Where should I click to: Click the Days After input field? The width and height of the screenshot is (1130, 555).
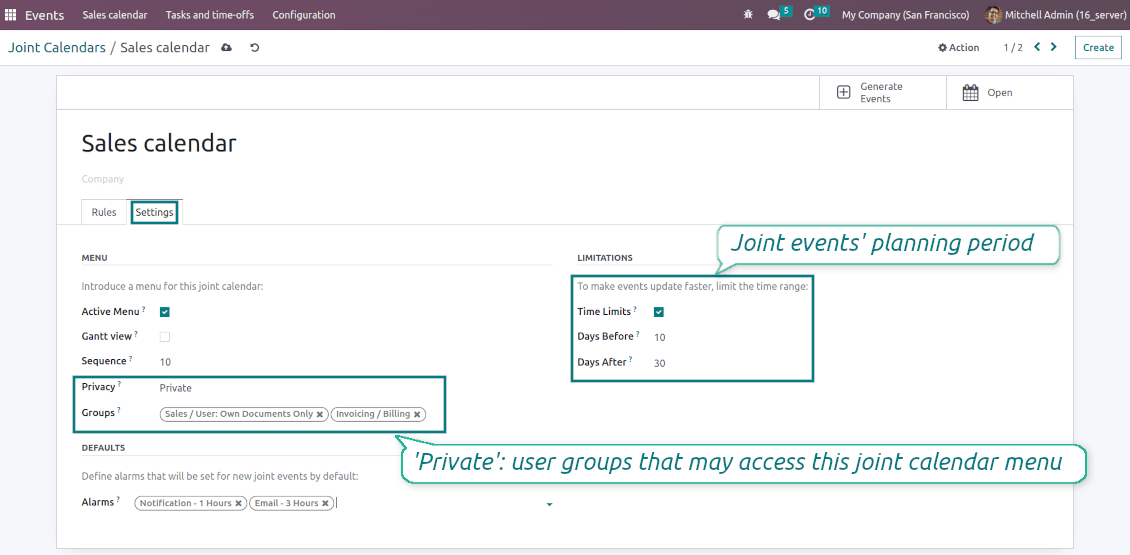729,363
